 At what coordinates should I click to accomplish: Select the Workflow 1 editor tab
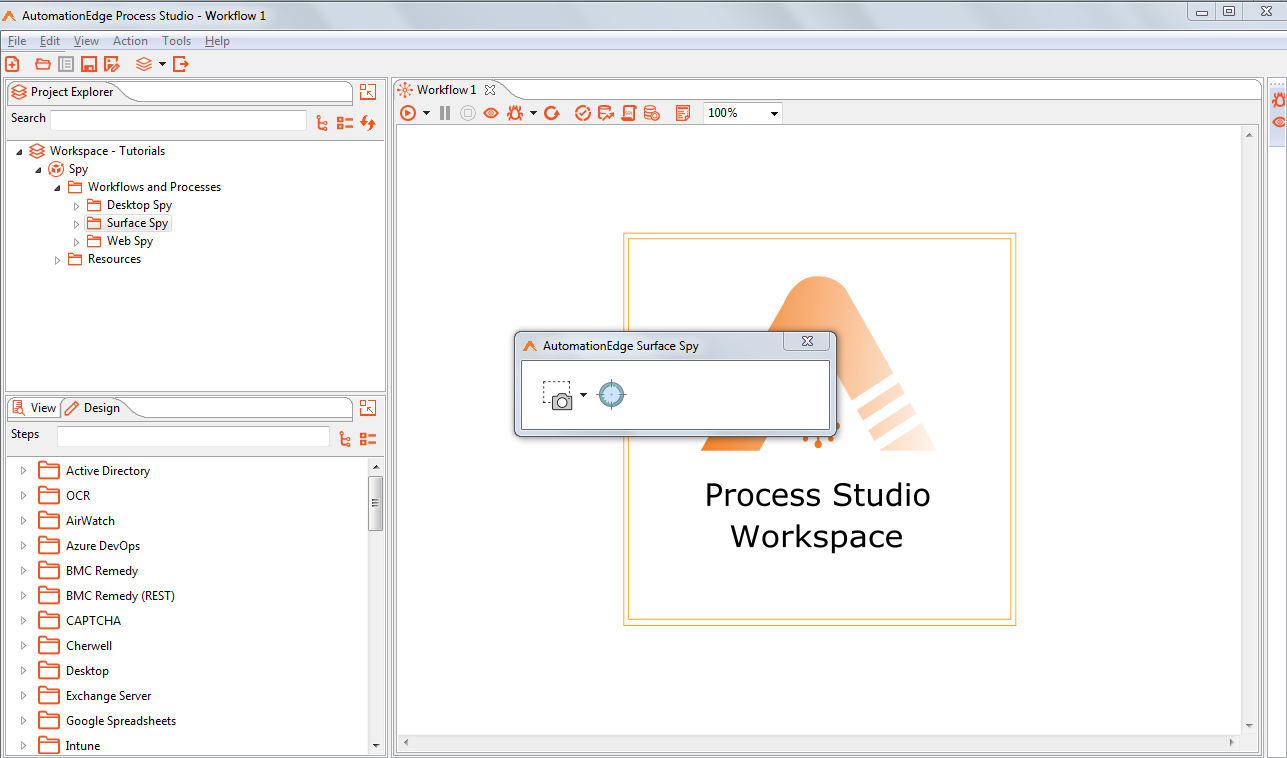click(446, 90)
